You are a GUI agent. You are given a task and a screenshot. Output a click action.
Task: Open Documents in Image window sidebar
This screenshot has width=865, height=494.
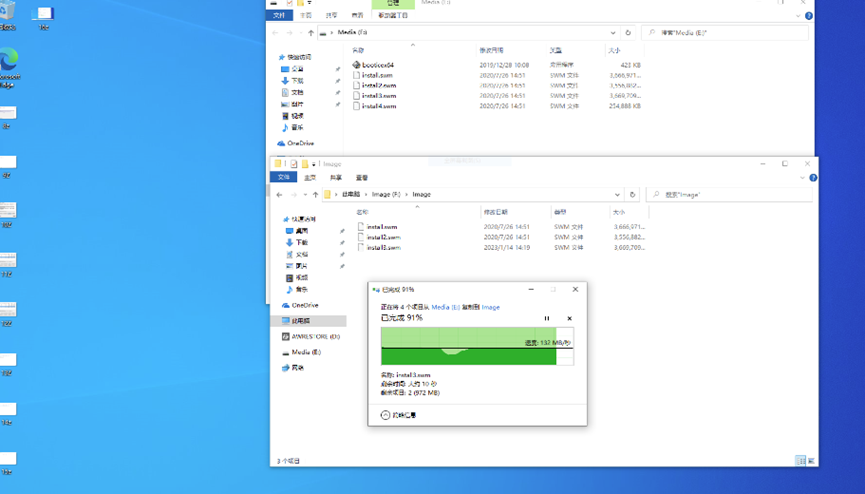coord(297,254)
